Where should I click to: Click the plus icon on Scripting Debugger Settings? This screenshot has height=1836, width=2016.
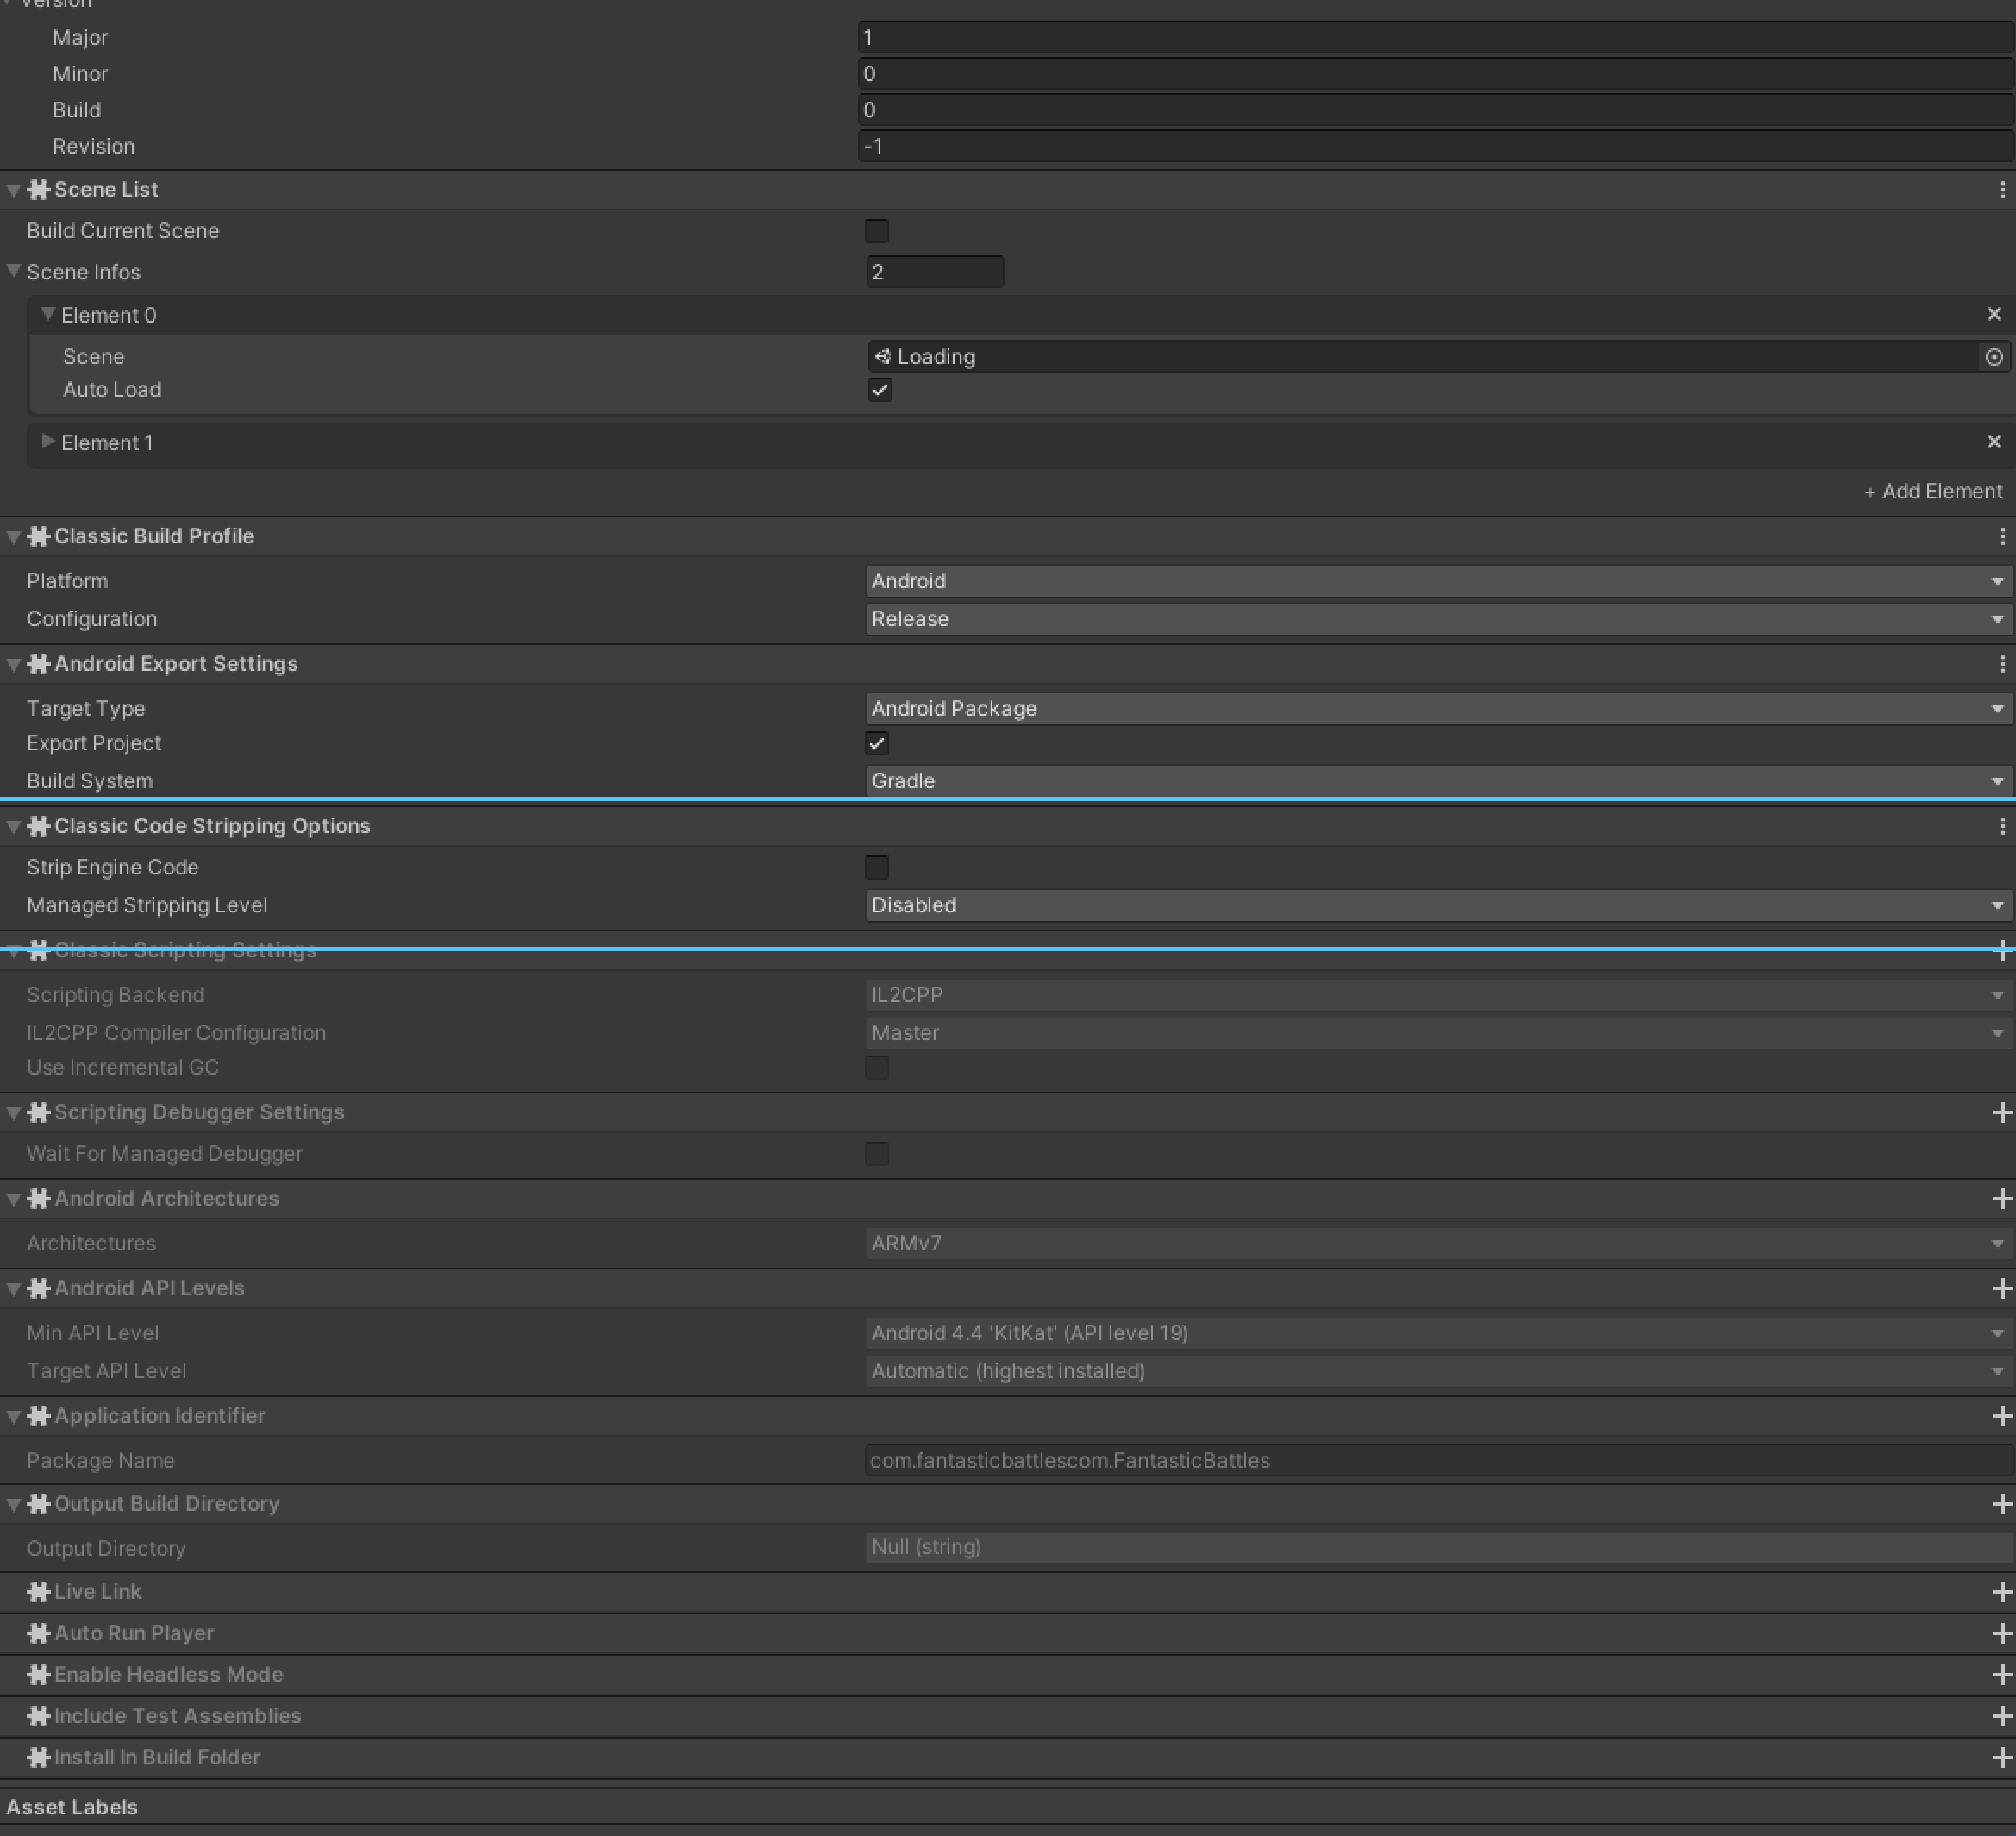pyautogui.click(x=2004, y=1112)
